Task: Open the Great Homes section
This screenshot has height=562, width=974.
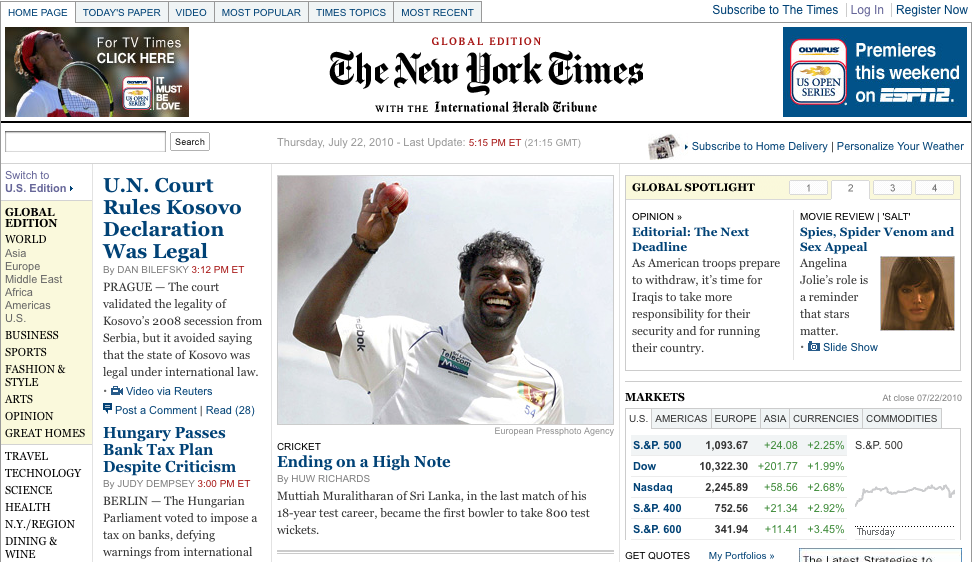Action: click(x=45, y=433)
